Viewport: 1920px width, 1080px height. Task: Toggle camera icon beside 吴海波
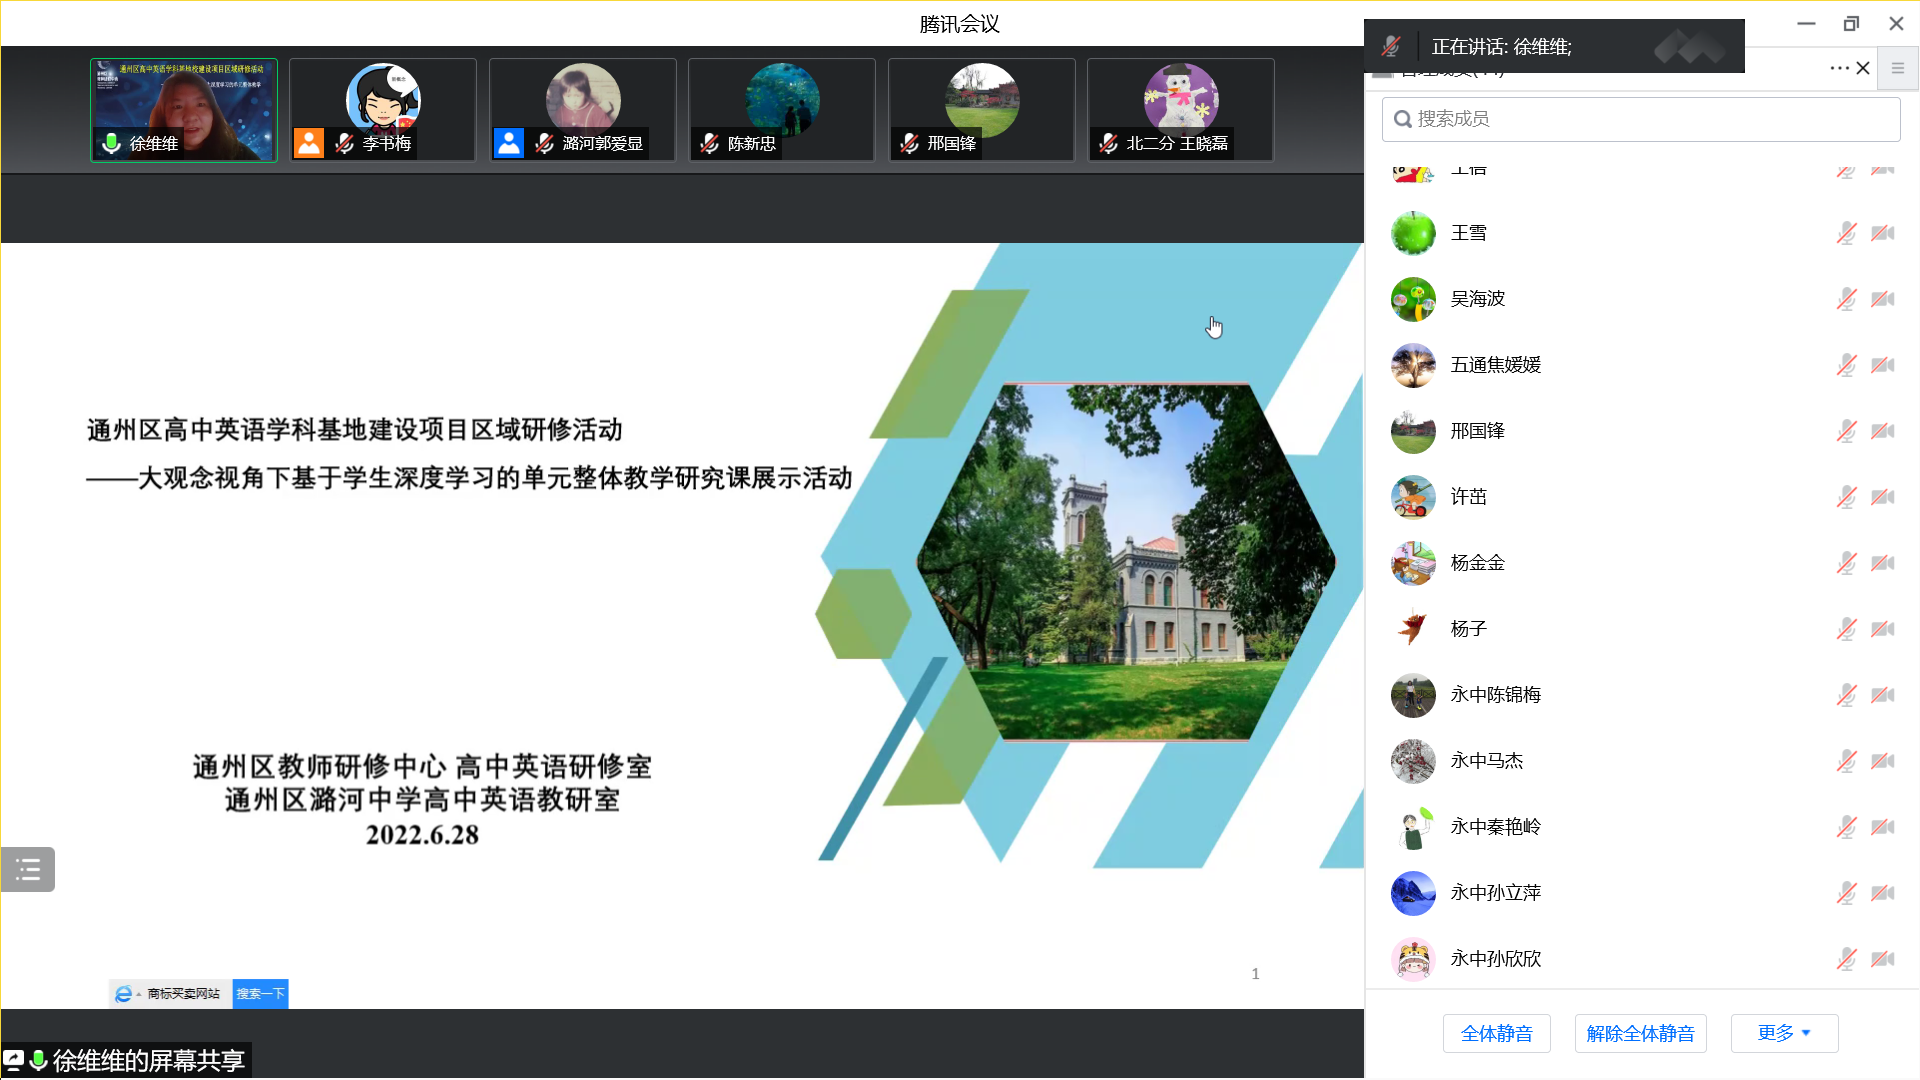[x=1883, y=299]
